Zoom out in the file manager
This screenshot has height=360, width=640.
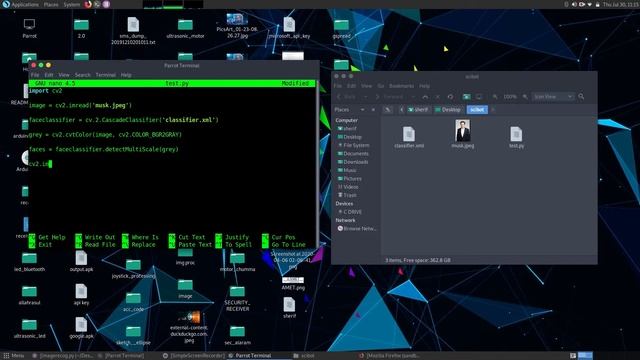point(495,97)
